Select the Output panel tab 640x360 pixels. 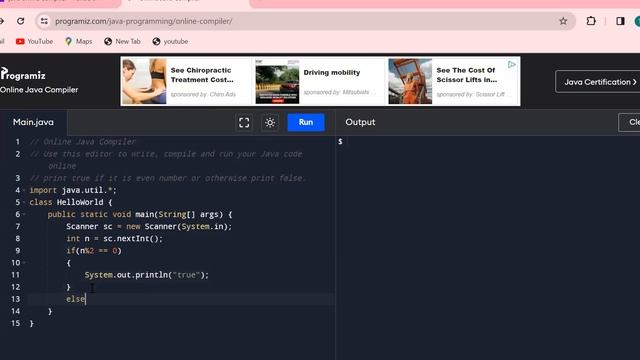(360, 122)
